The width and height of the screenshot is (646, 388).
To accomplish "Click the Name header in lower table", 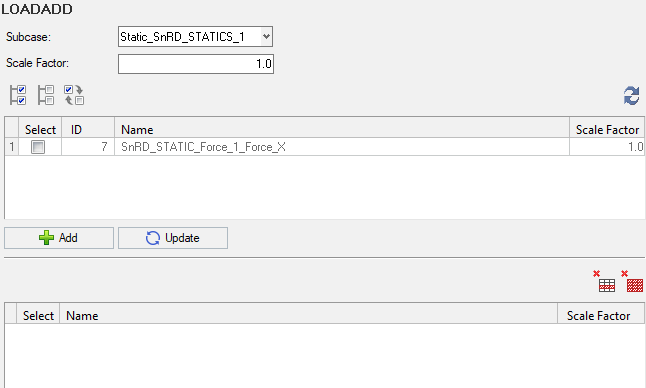I will click(308, 316).
